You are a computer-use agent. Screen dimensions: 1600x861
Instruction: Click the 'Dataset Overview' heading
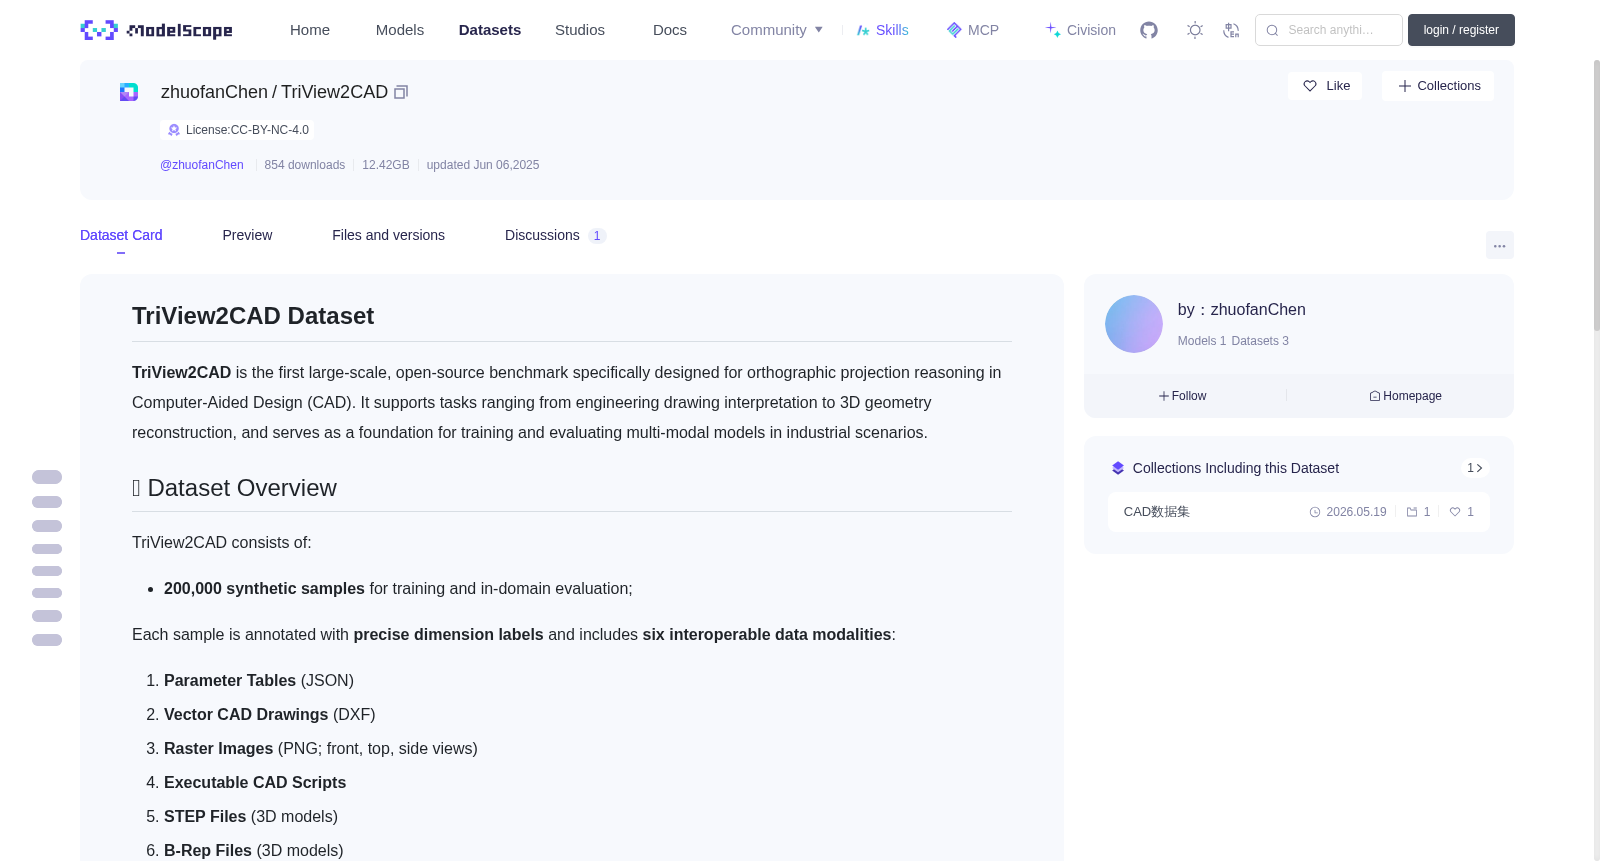pyautogui.click(x=234, y=488)
